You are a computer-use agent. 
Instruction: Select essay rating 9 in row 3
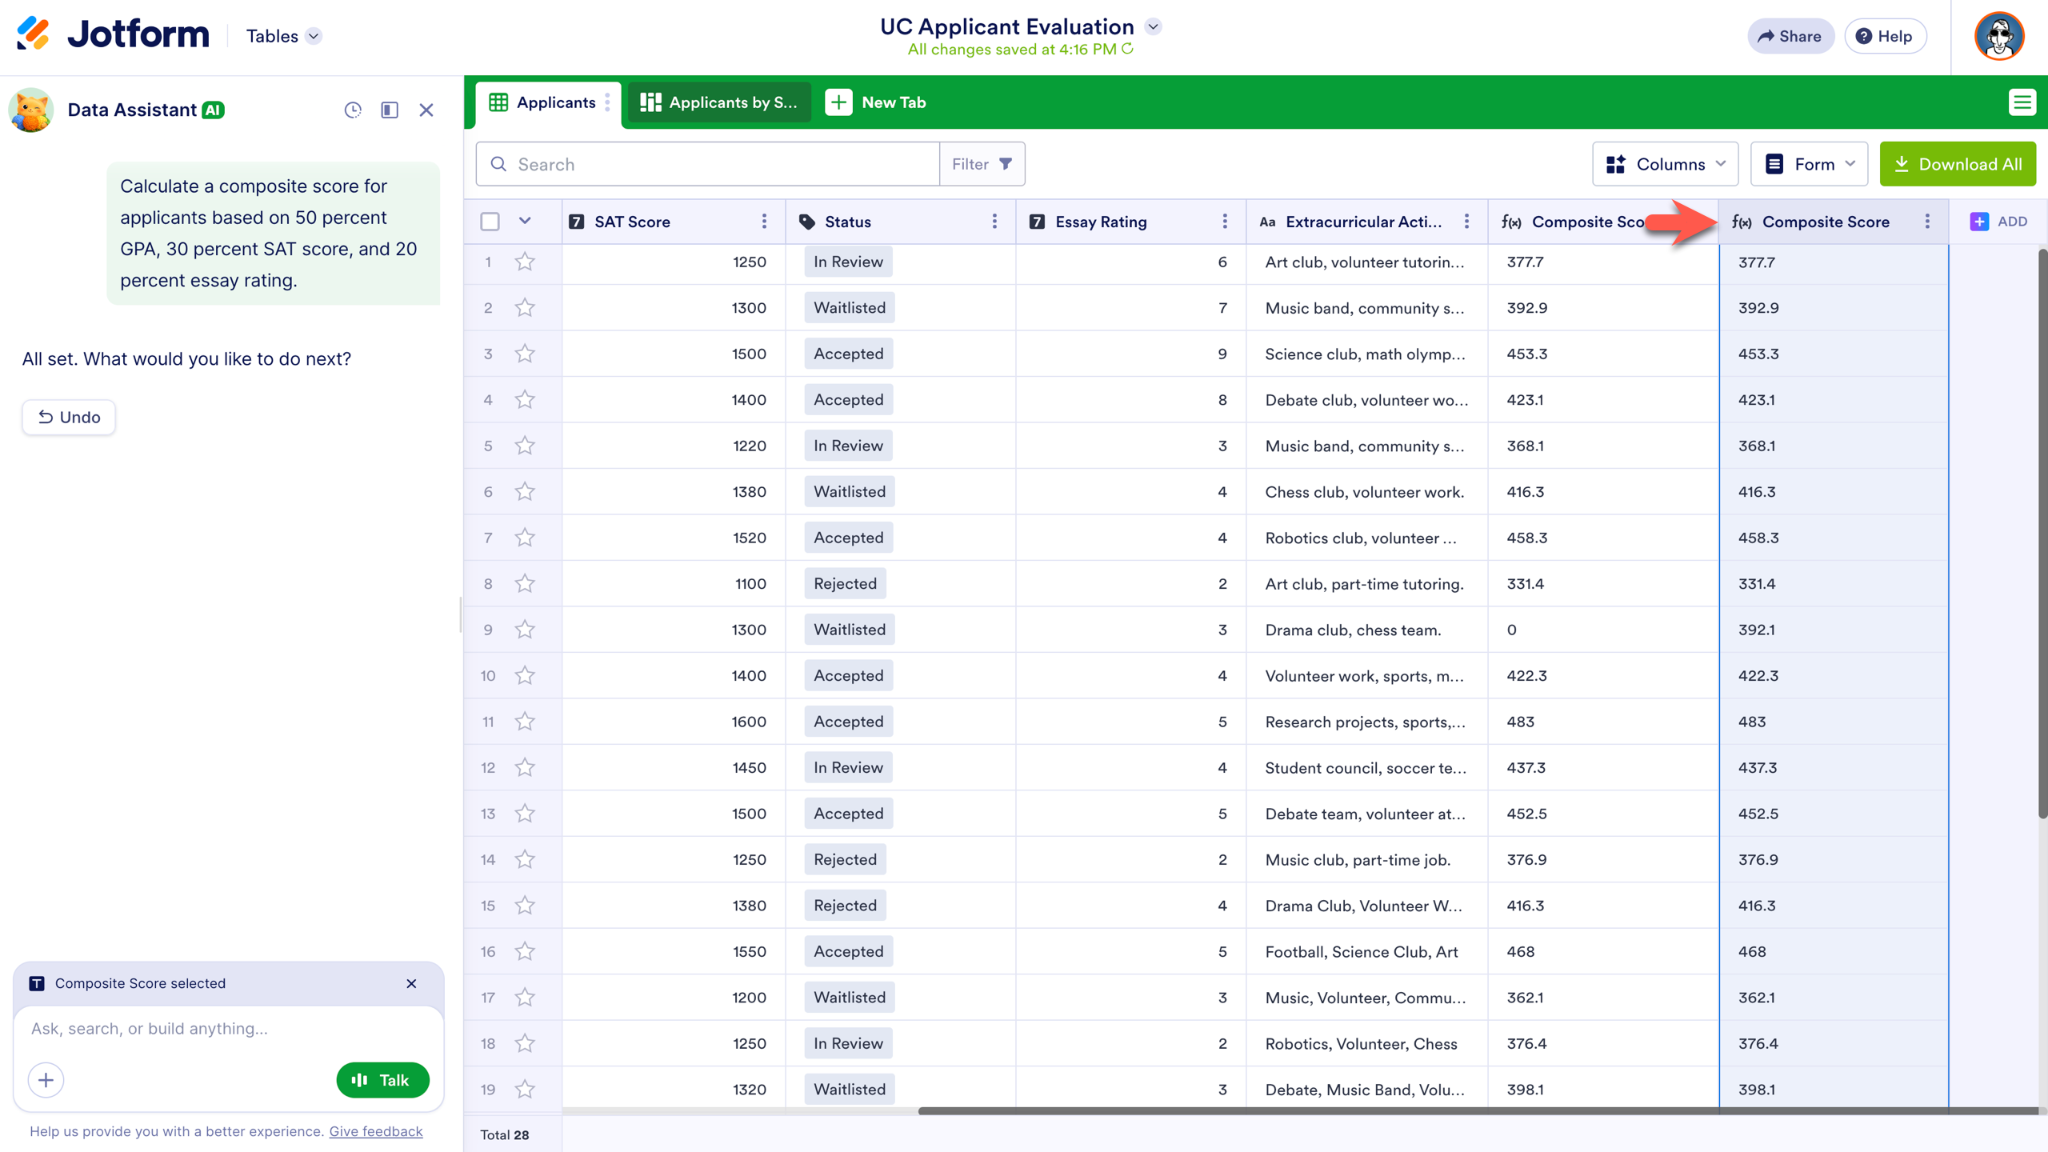click(x=1131, y=354)
